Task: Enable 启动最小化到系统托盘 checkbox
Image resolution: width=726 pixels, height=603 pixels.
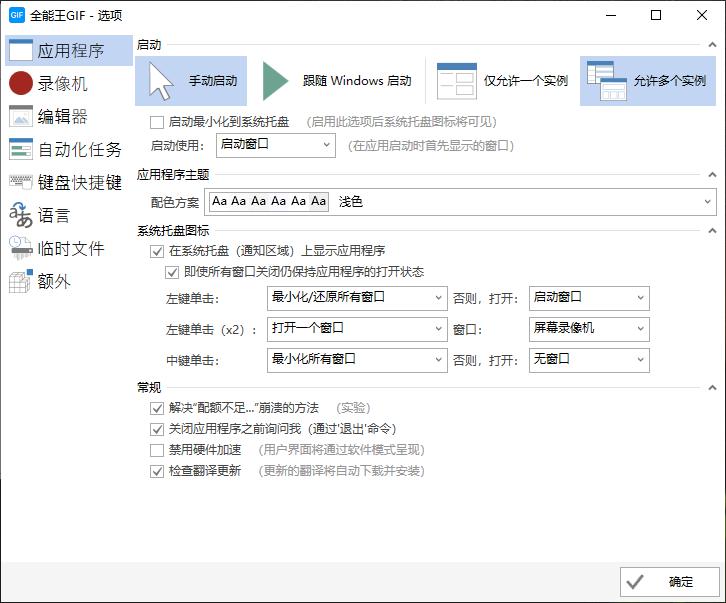Action: tap(156, 122)
